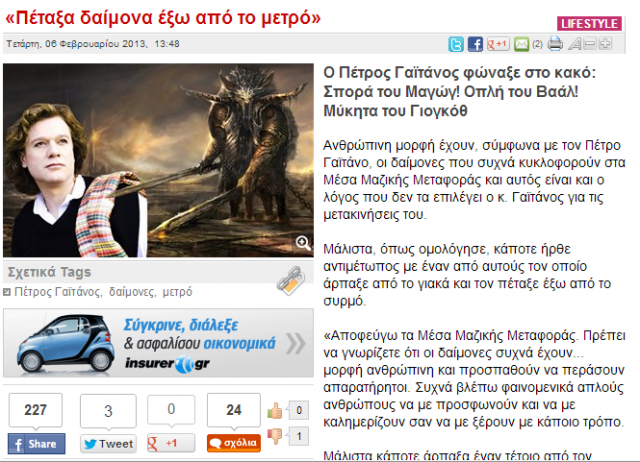Click the subtitle Ο Πέτρος Γαϊτάνος φώναξε στο κακό
This screenshot has height=462, width=640.
460,73
